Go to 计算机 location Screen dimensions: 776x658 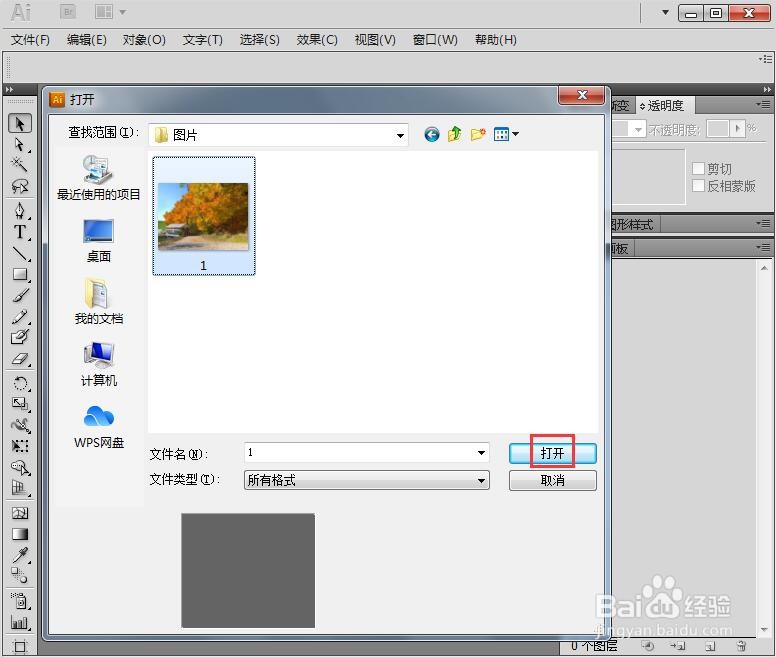(98, 364)
